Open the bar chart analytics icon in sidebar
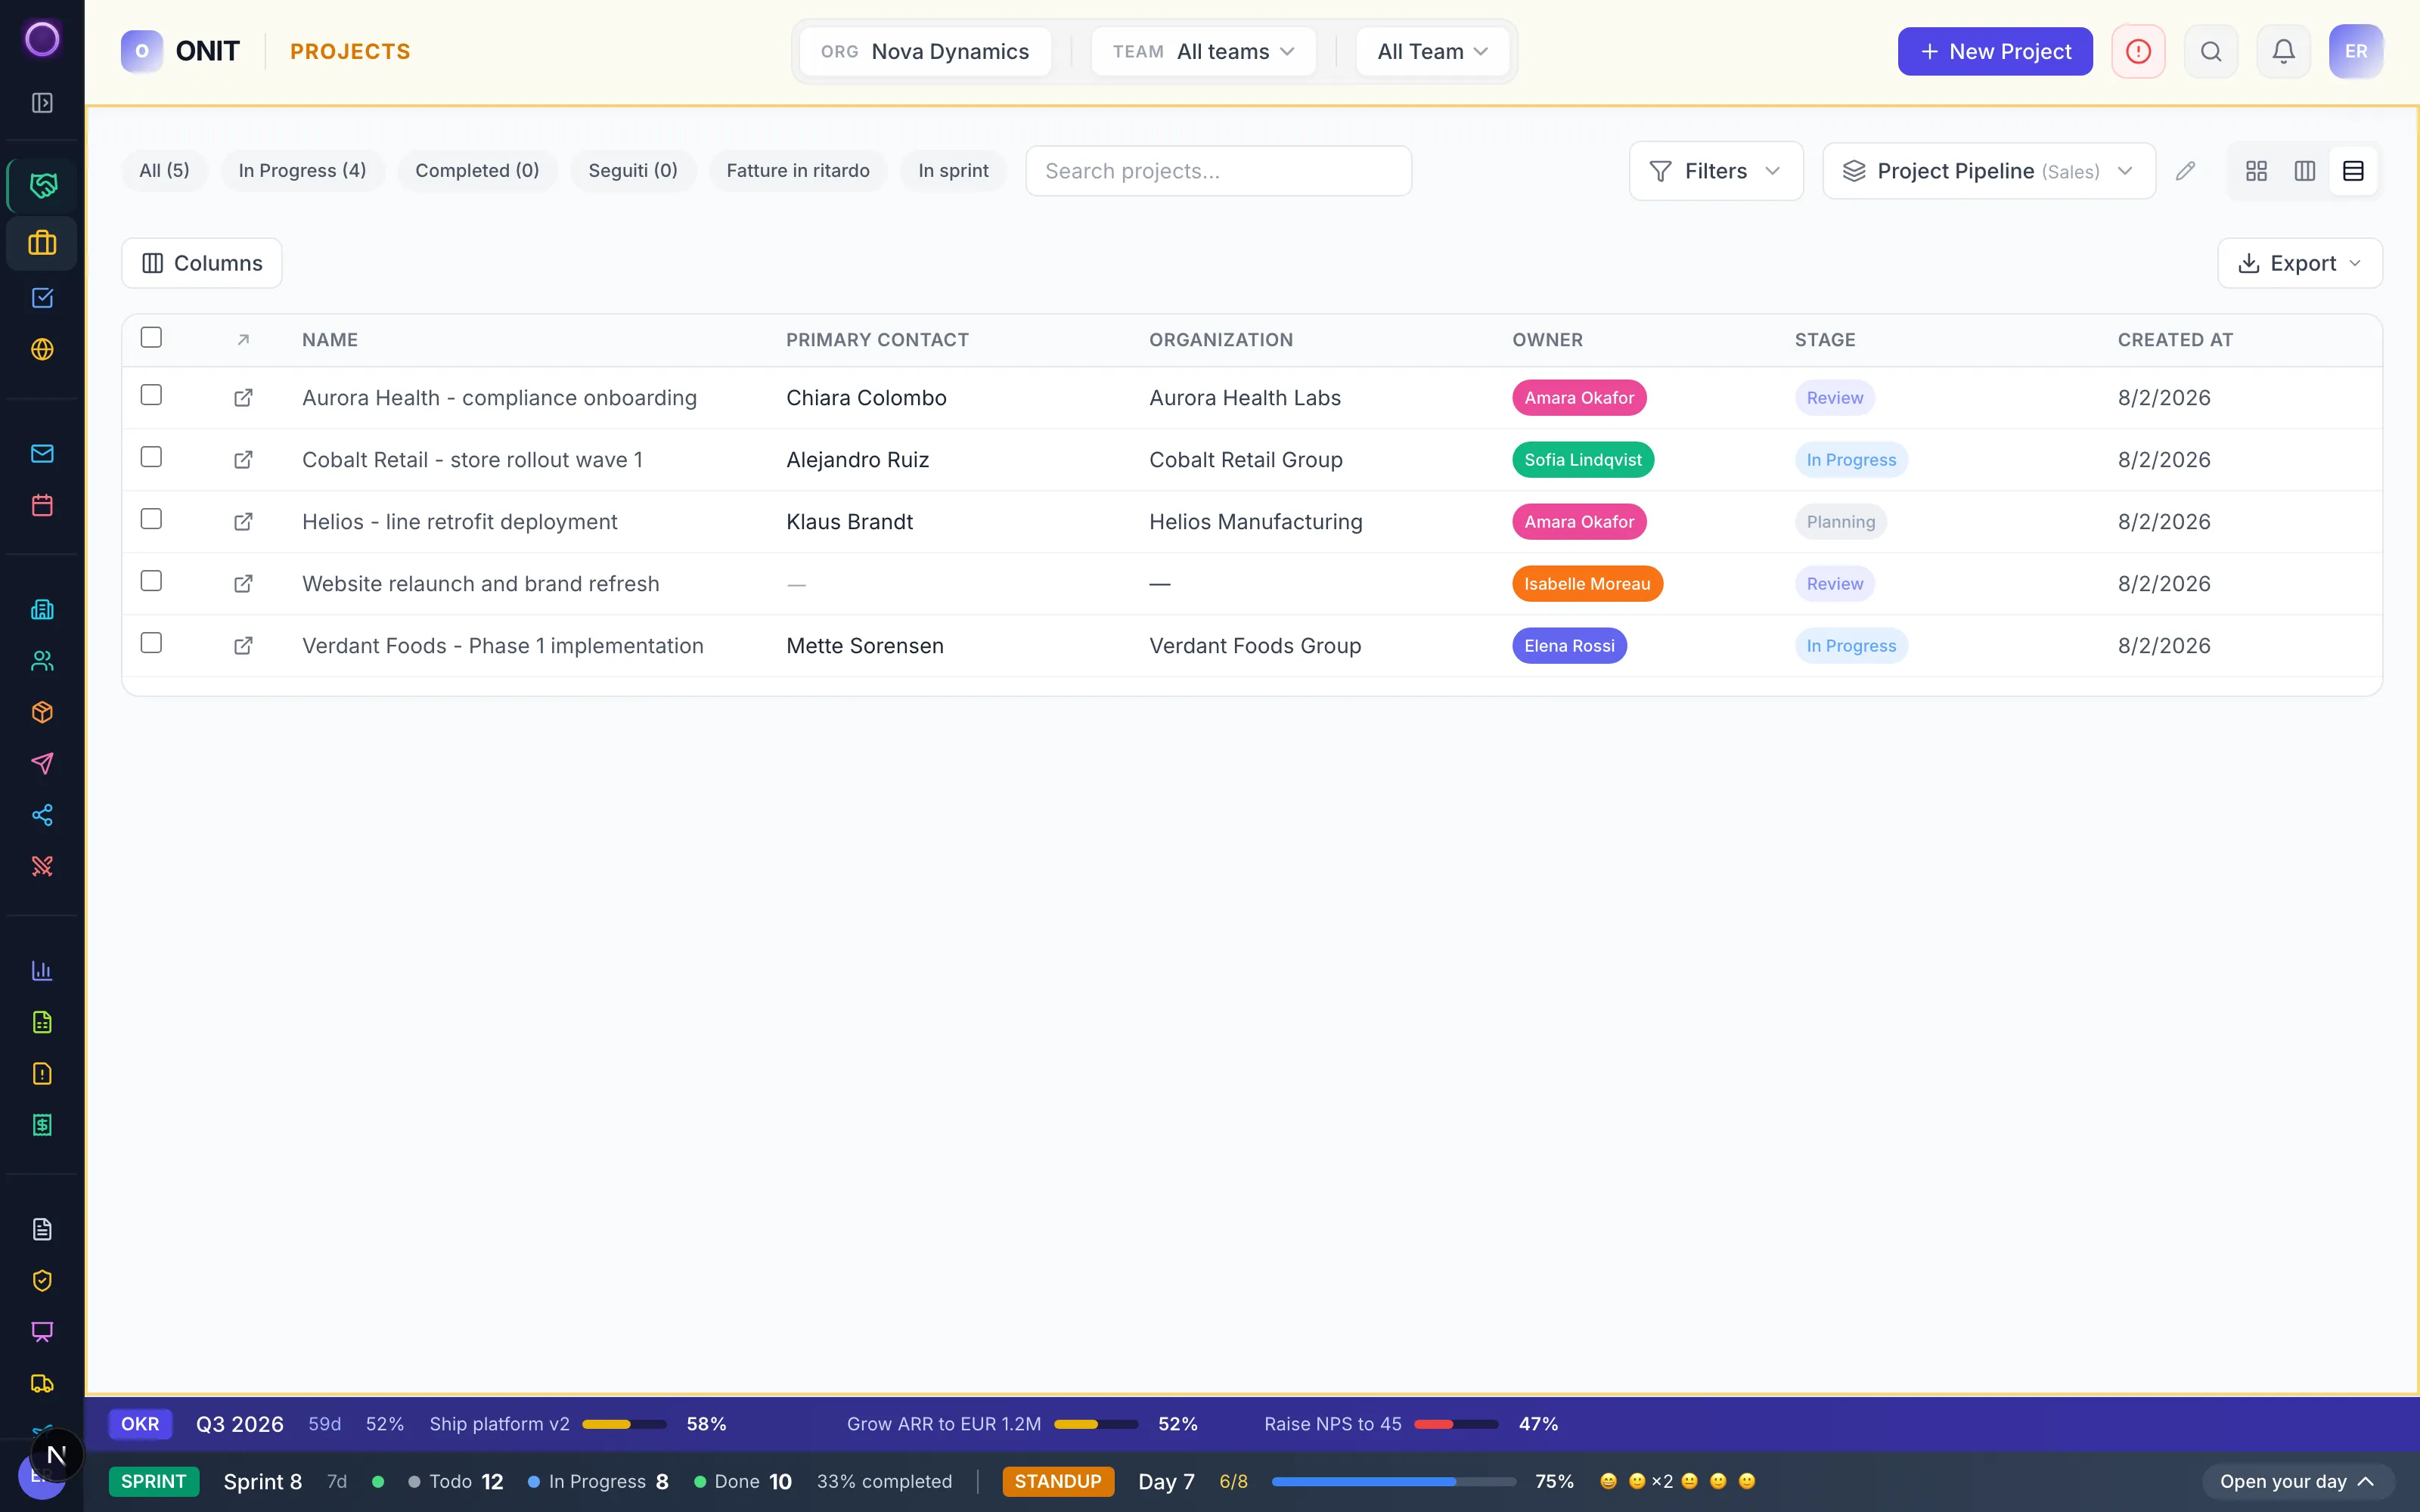2420x1512 pixels. point(42,970)
